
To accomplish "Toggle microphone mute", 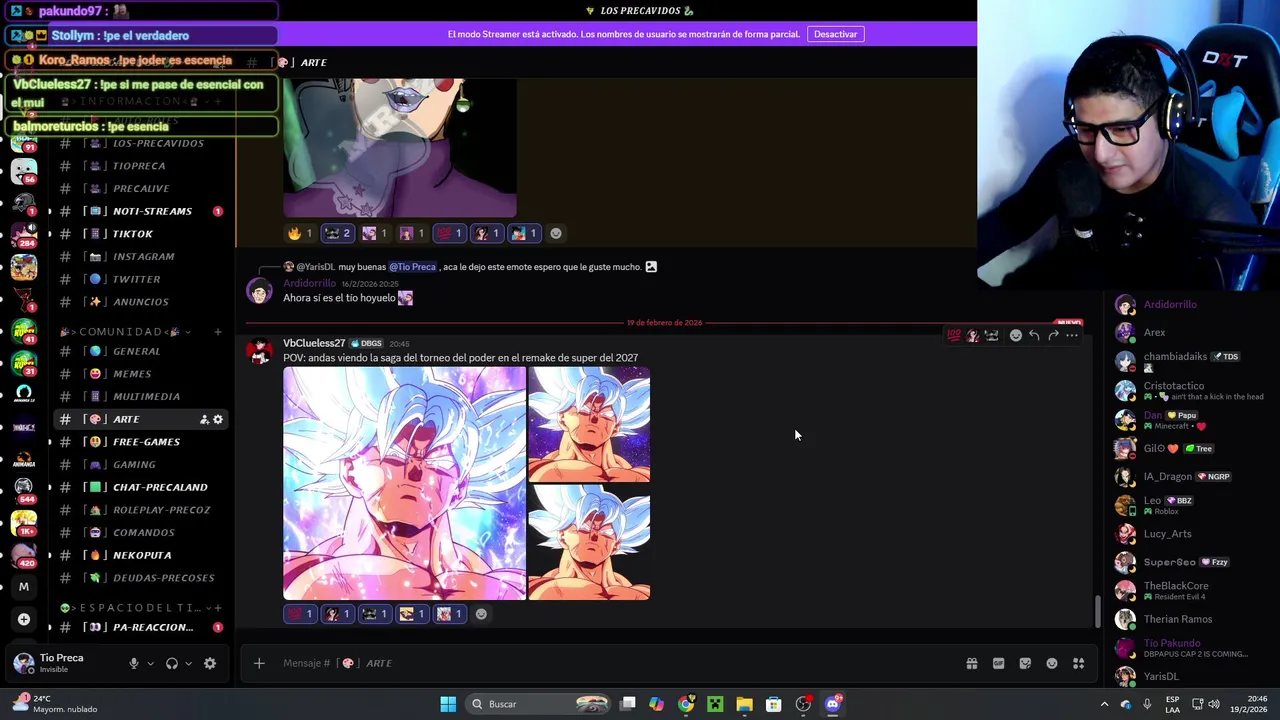I will point(133,663).
